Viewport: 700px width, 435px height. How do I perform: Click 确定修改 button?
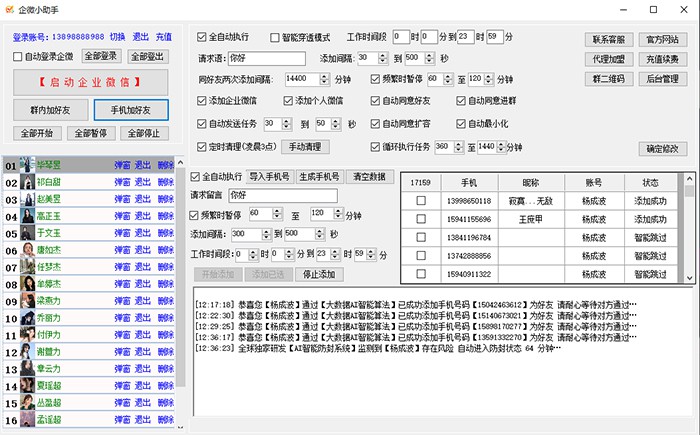(x=662, y=149)
